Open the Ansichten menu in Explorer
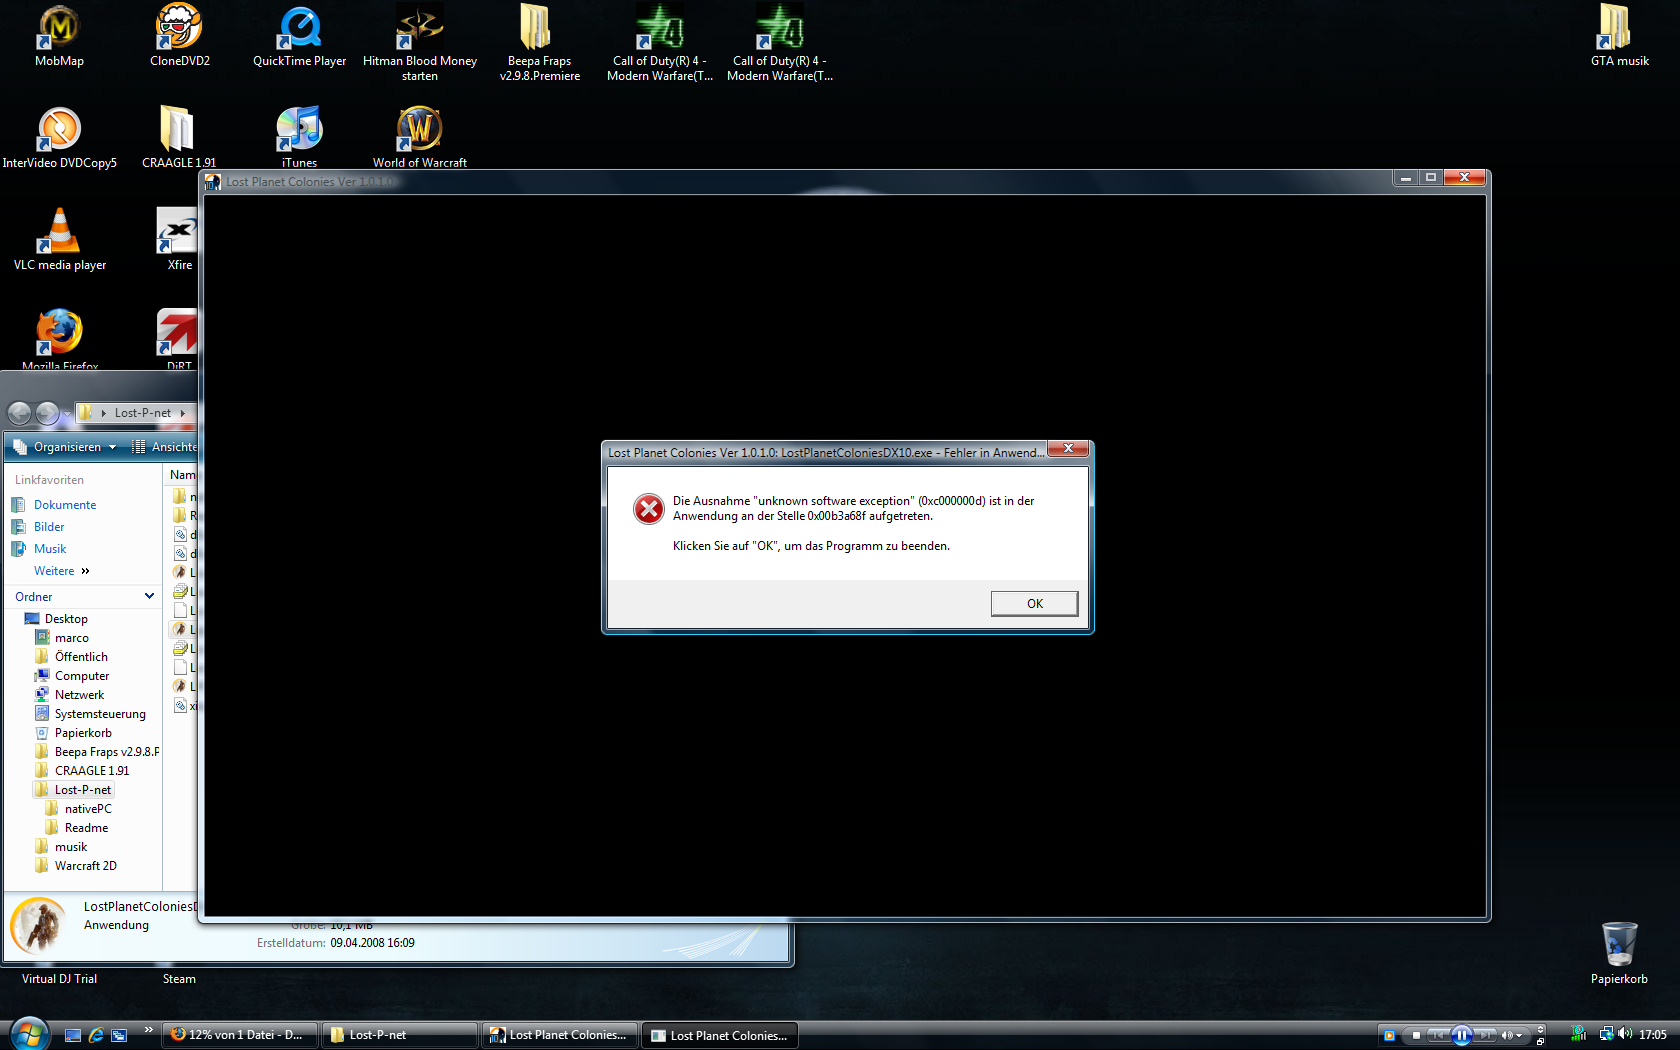Image resolution: width=1680 pixels, height=1050 pixels. [x=165, y=447]
